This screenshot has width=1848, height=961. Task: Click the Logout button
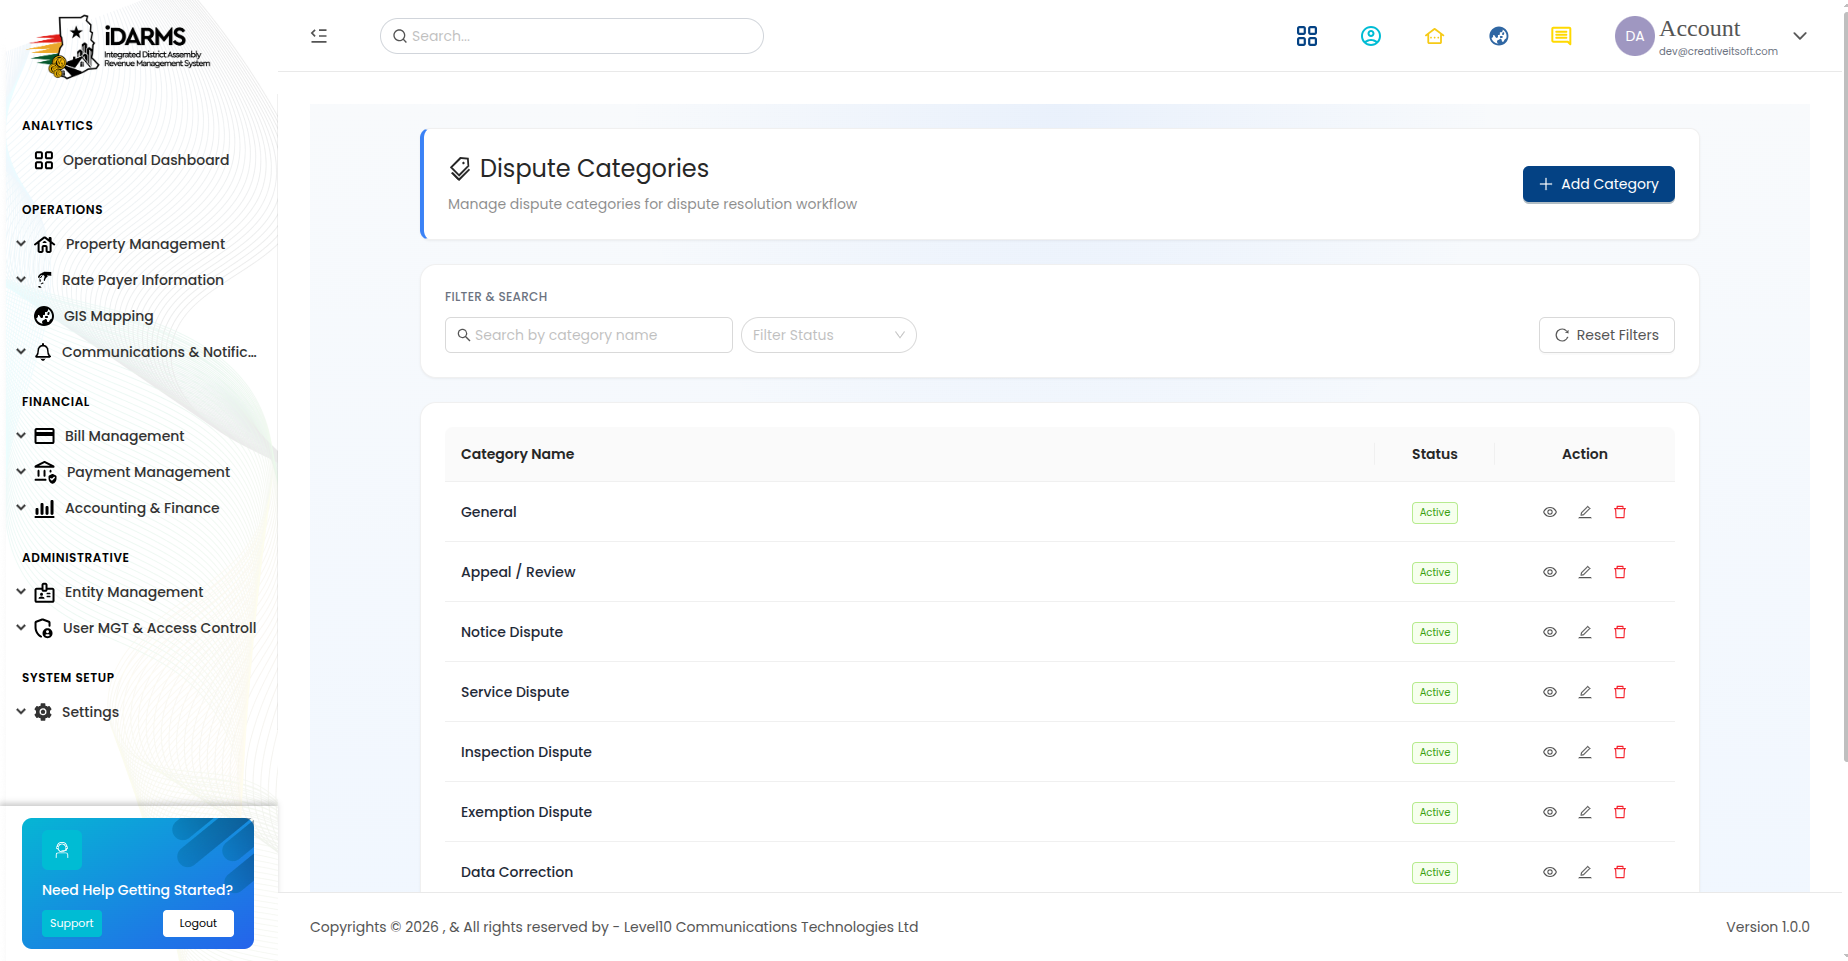(x=198, y=924)
